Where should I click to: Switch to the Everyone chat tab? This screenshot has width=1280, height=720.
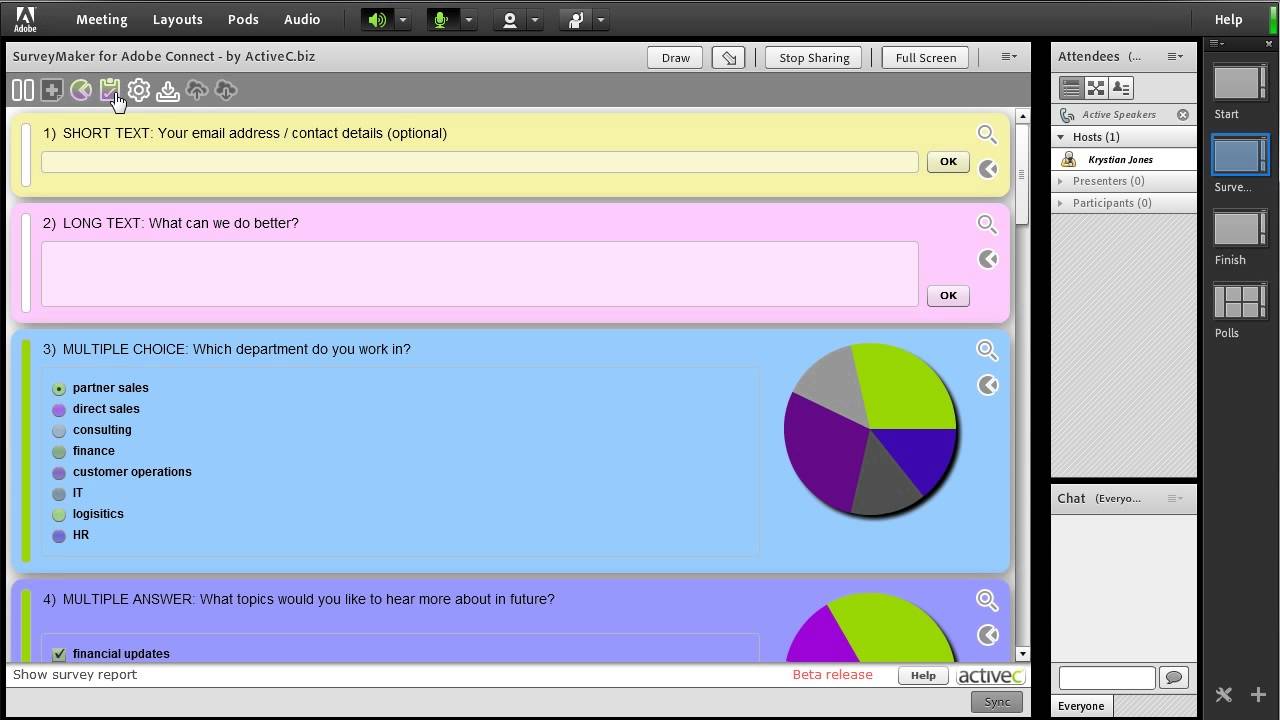[1081, 706]
